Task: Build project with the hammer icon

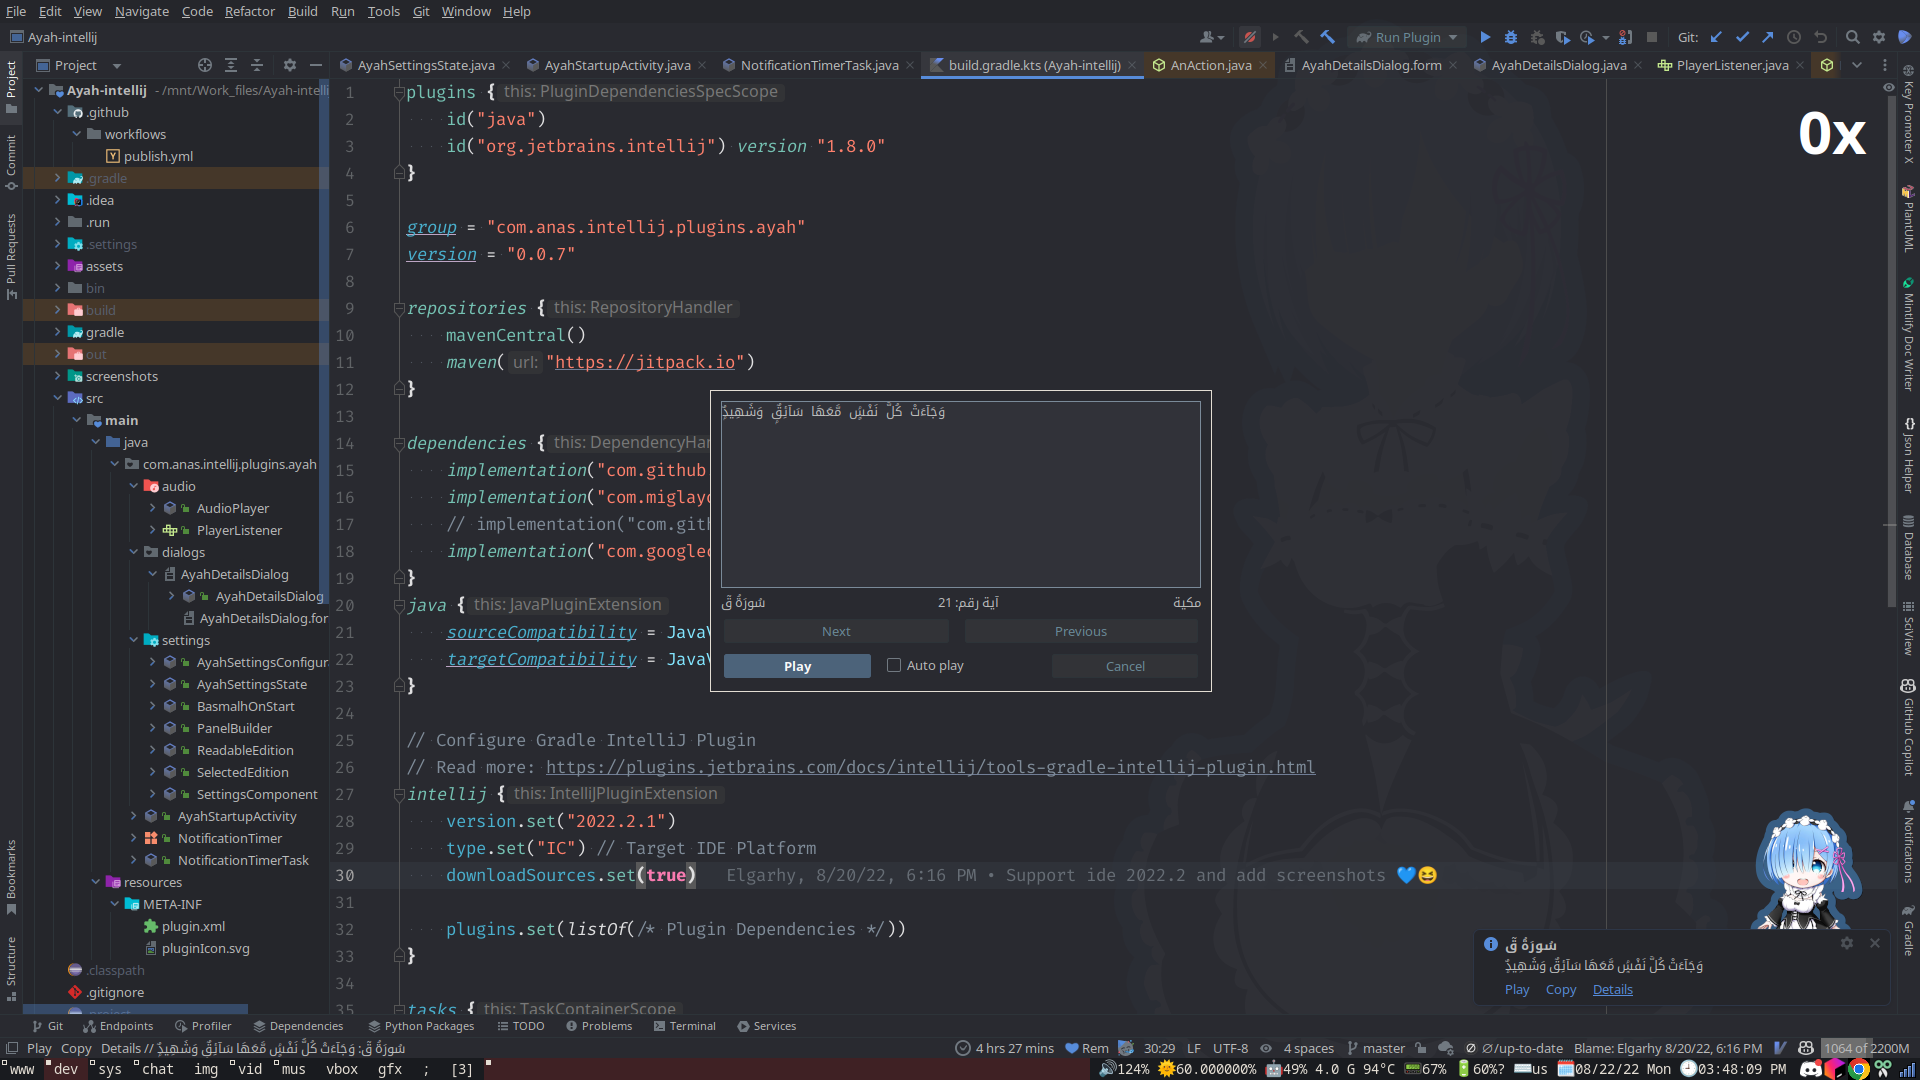Action: click(1327, 37)
